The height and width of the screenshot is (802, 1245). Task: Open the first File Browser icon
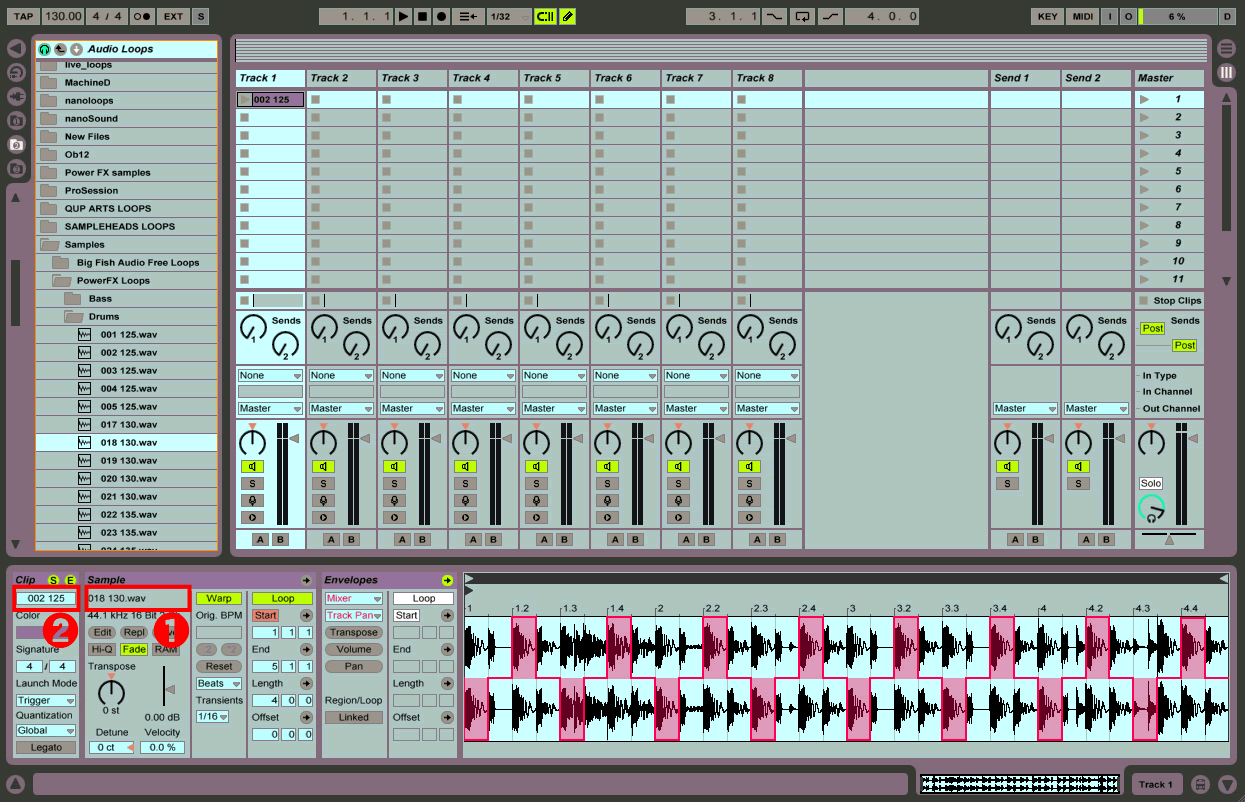pyautogui.click(x=15, y=120)
